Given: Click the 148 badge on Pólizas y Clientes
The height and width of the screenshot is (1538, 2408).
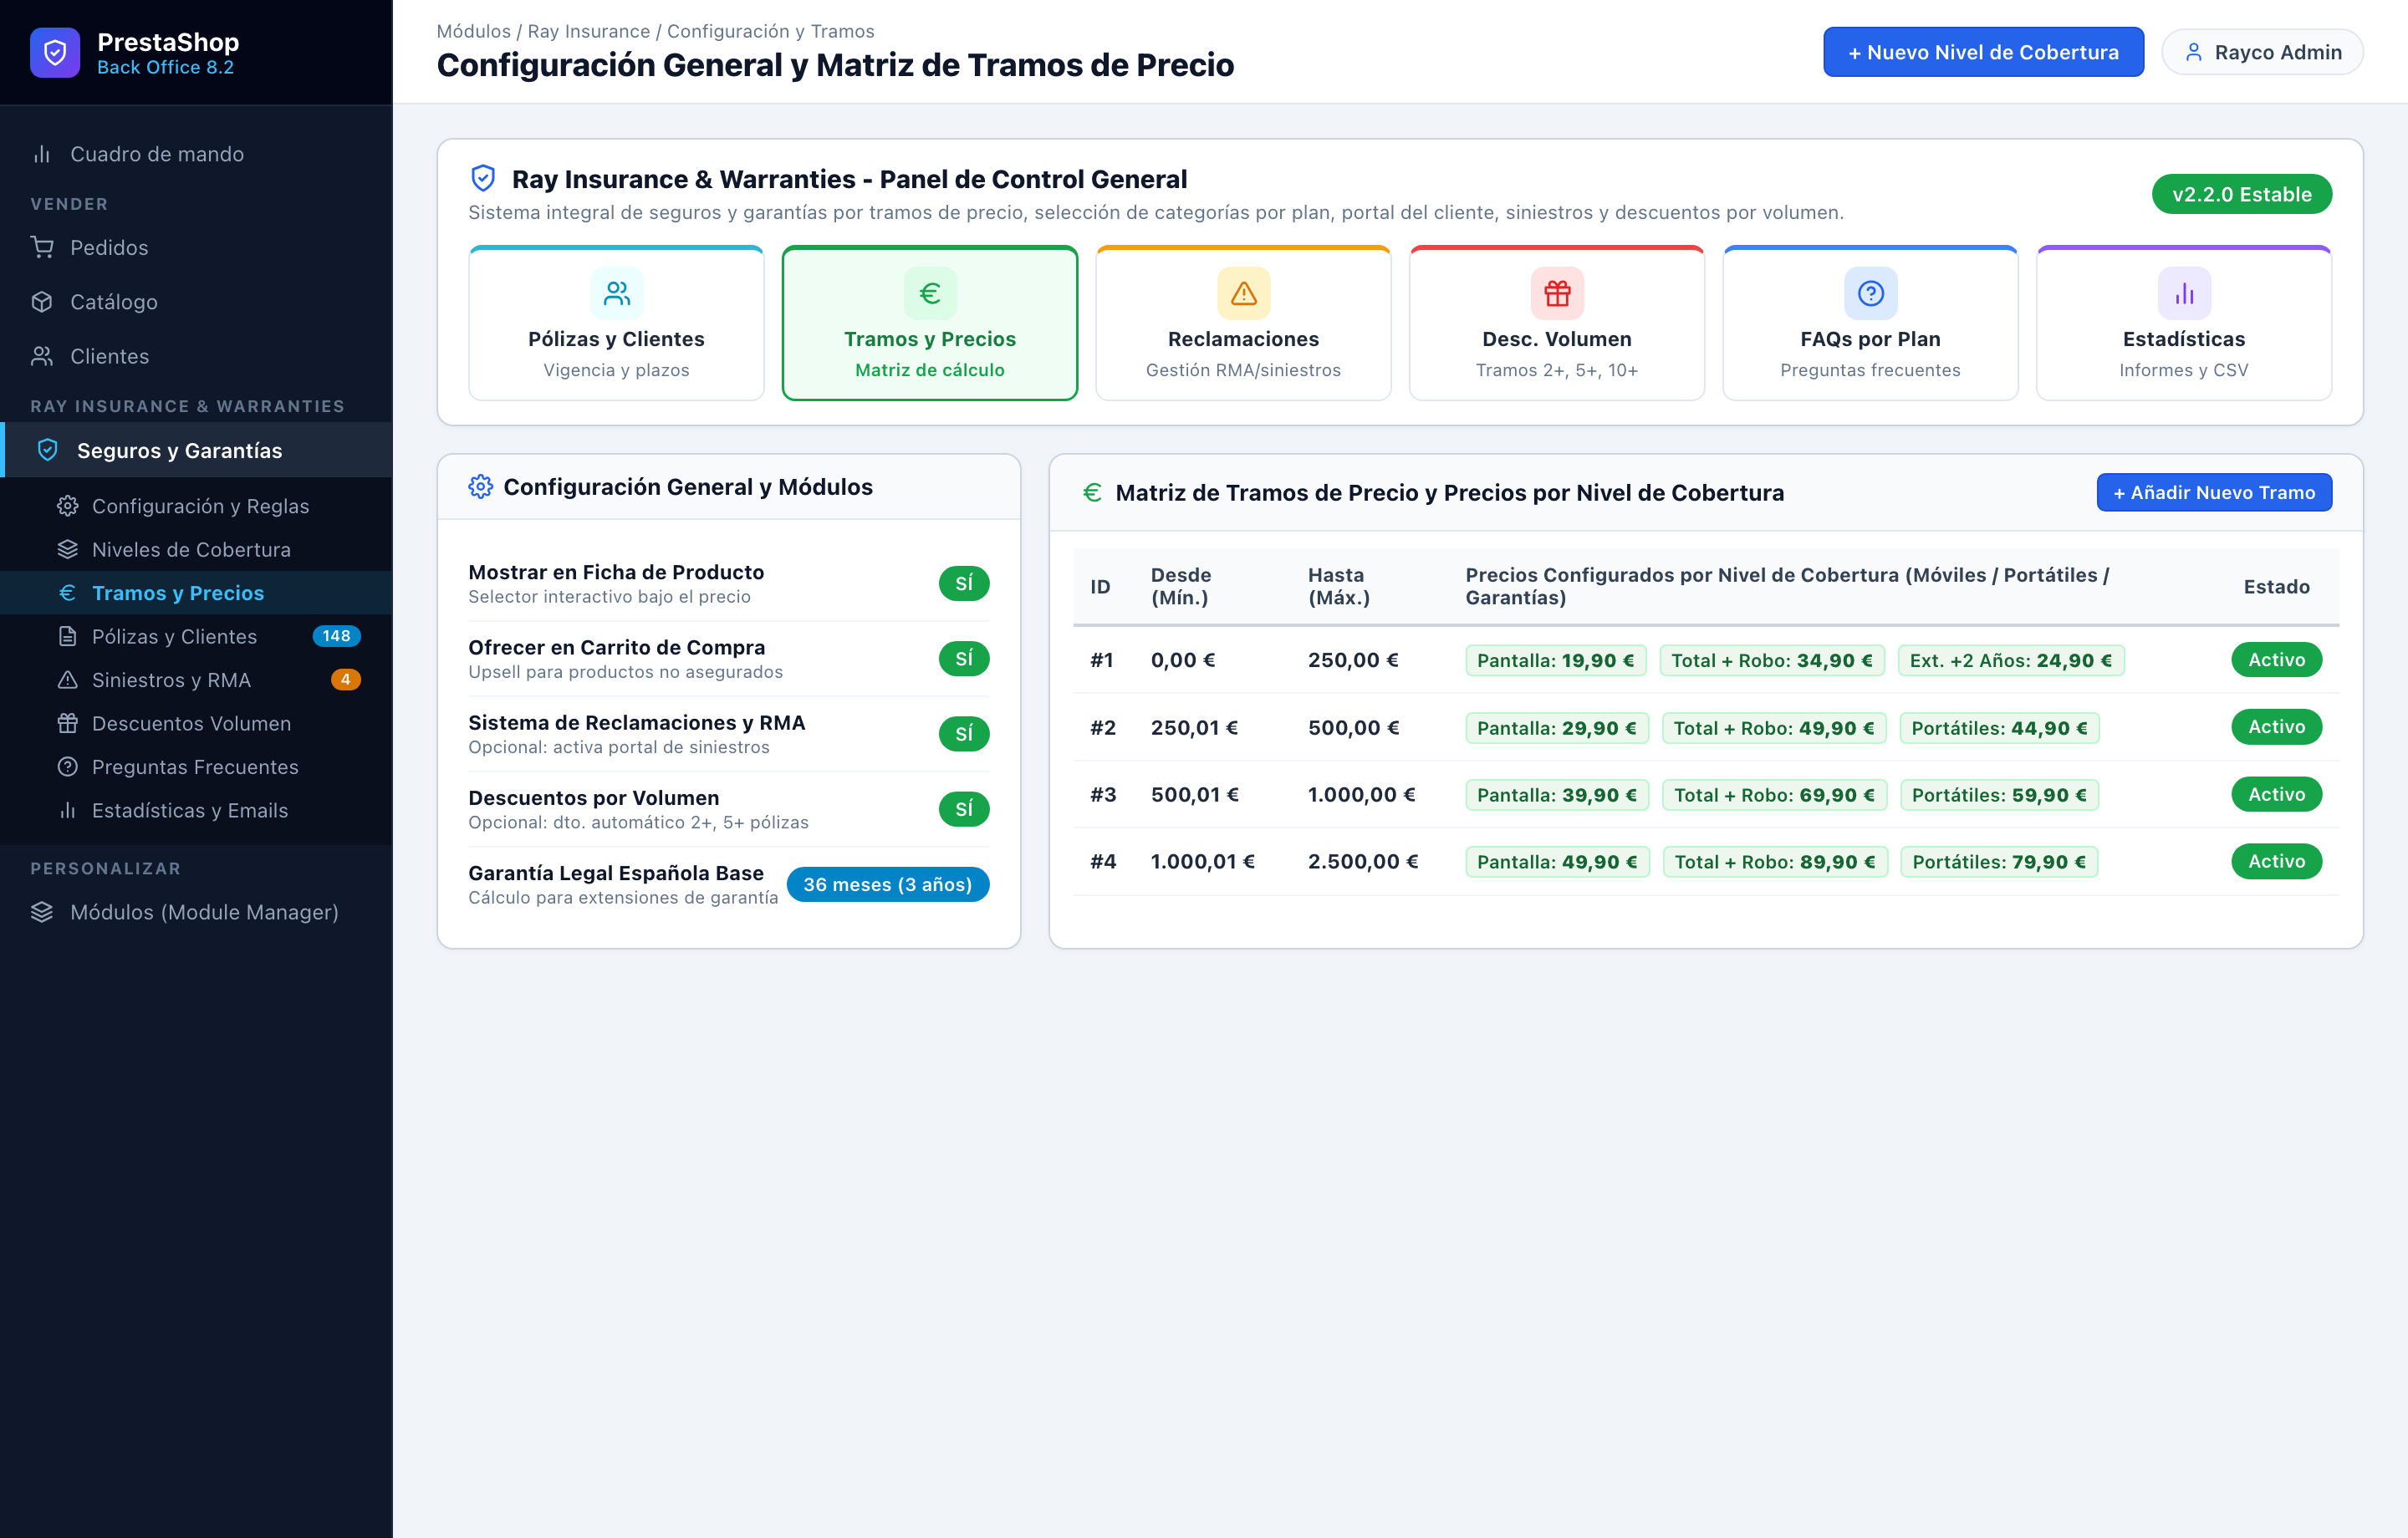Looking at the screenshot, I should click(336, 636).
